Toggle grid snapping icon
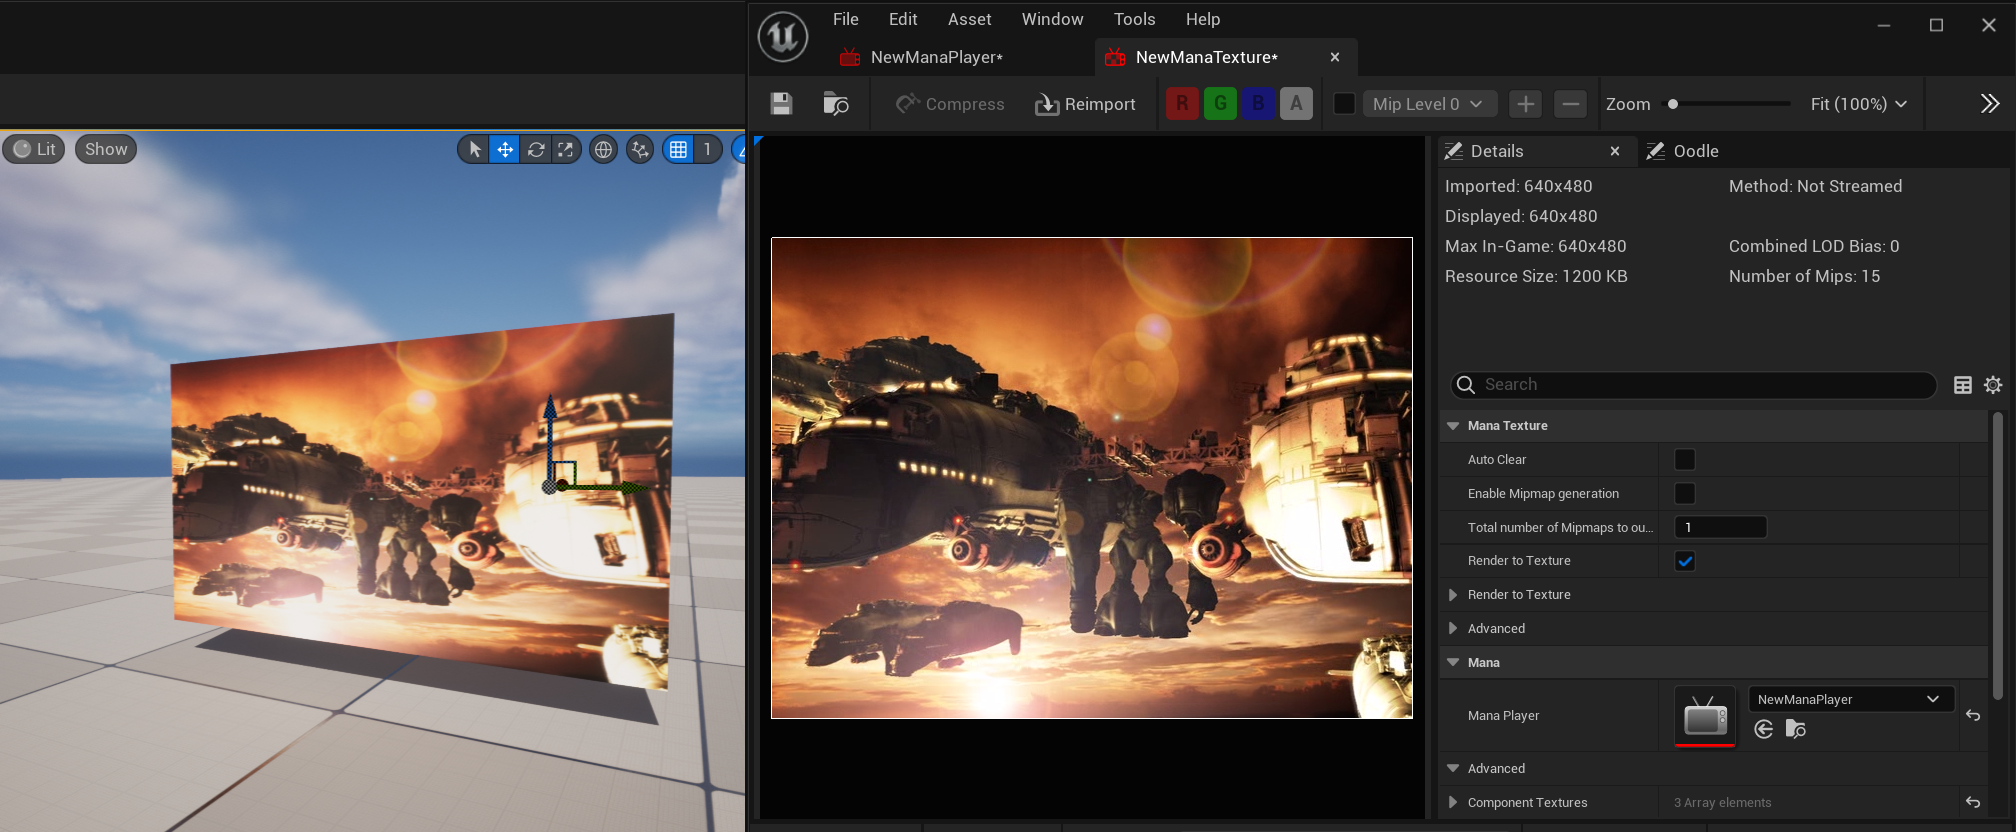Viewport: 2016px width, 832px height. (x=678, y=149)
